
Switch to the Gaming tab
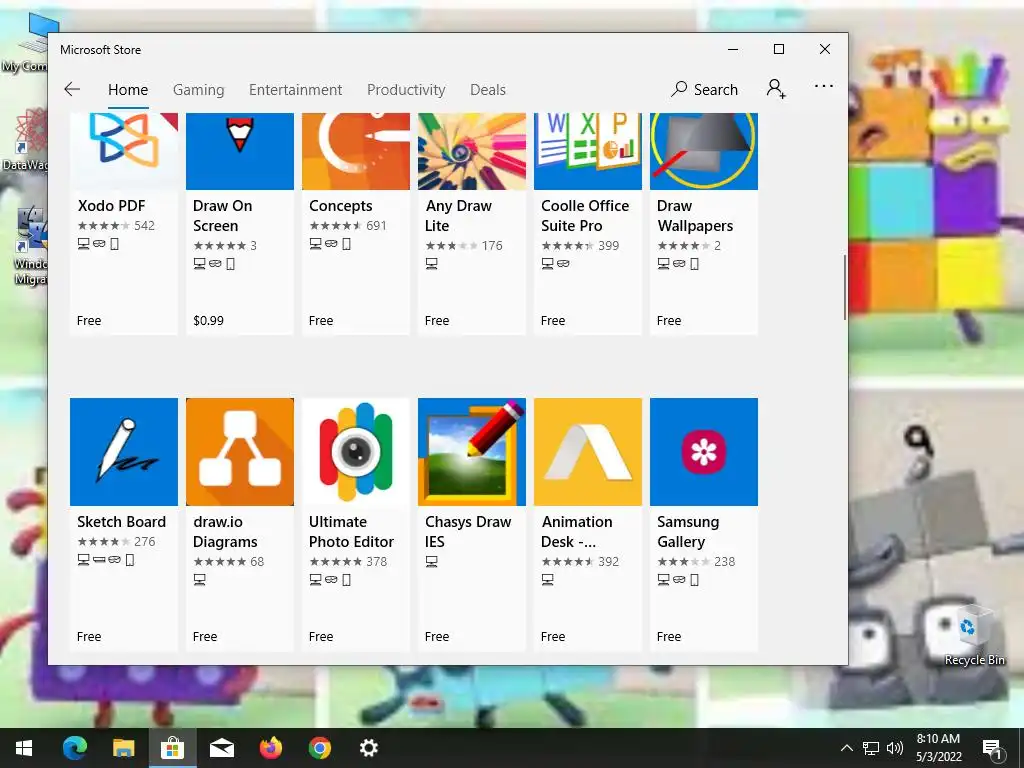[x=199, y=89]
